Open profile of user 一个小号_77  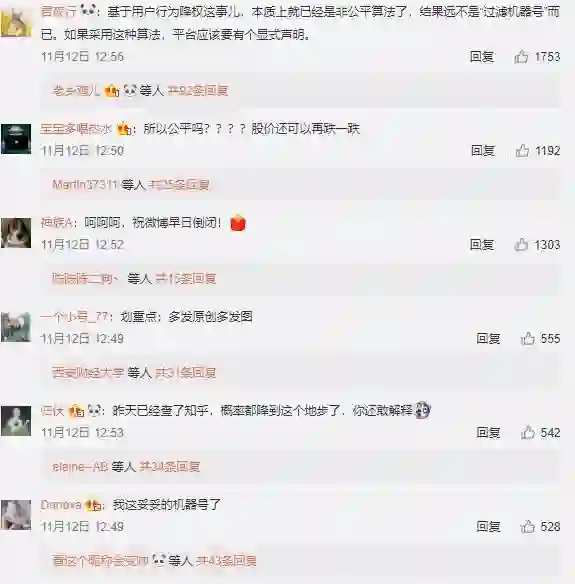[x=74, y=317]
